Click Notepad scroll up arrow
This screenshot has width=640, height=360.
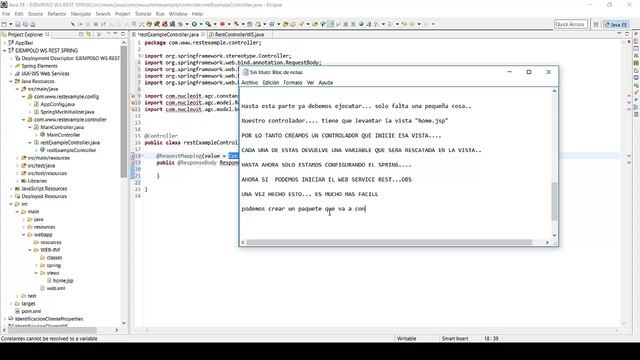click(x=554, y=91)
